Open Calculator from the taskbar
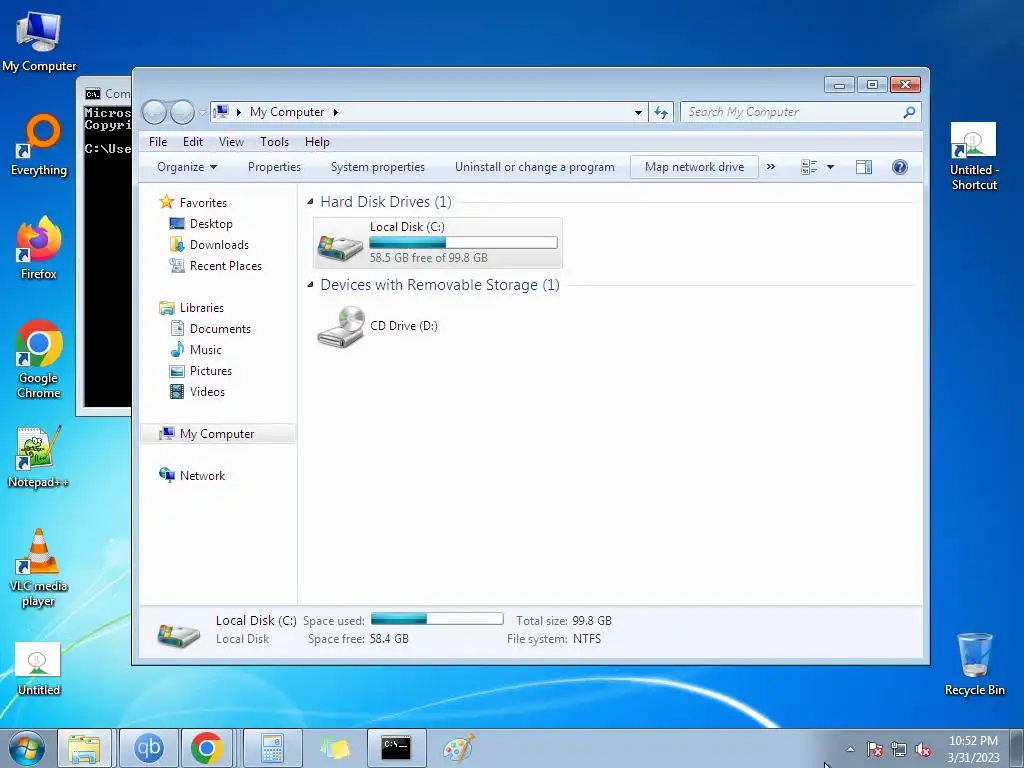This screenshot has width=1024, height=768. (272, 748)
